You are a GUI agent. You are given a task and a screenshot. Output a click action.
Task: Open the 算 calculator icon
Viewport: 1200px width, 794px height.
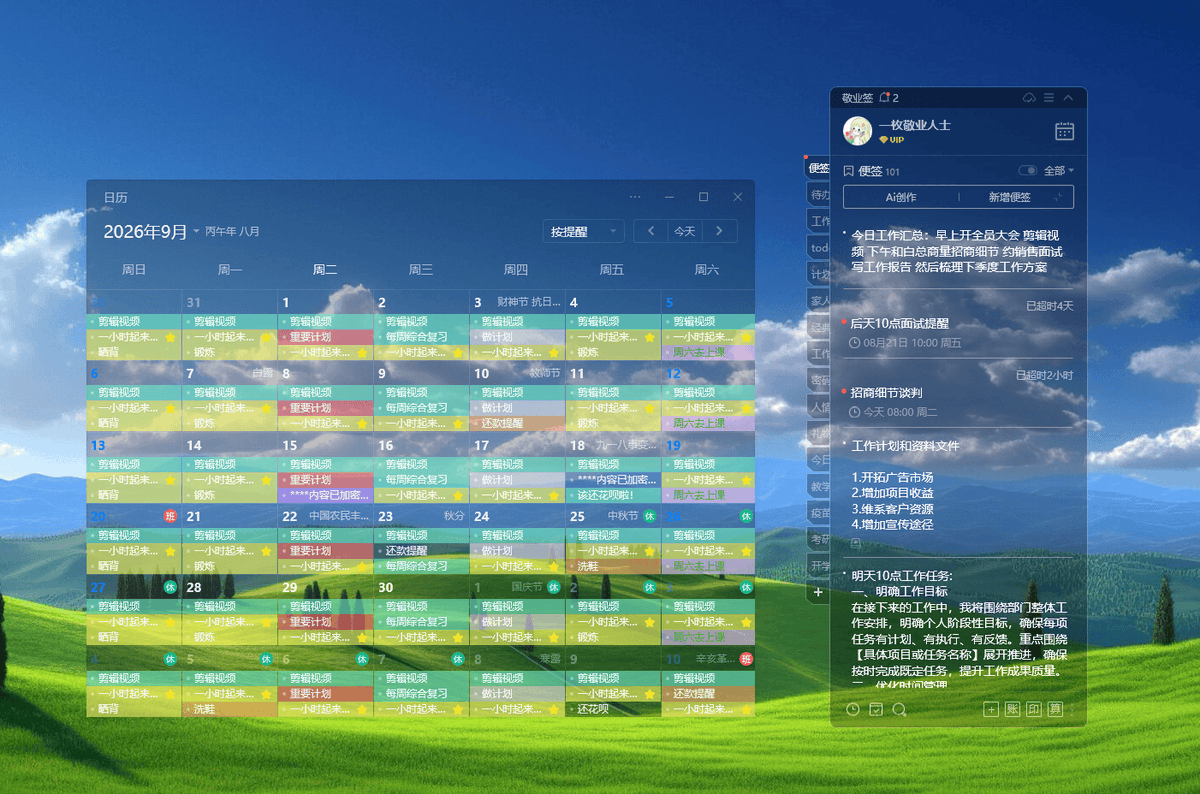click(1054, 709)
